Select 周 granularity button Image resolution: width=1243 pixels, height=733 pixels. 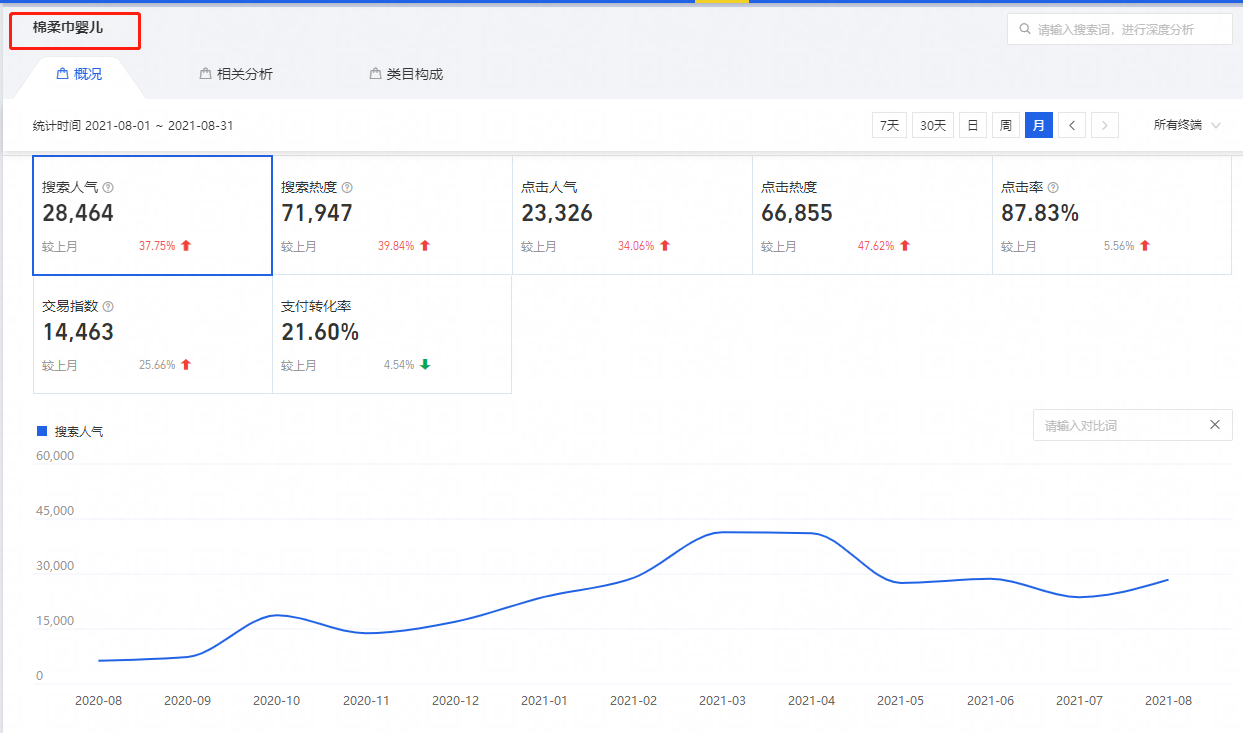[x=1005, y=126]
